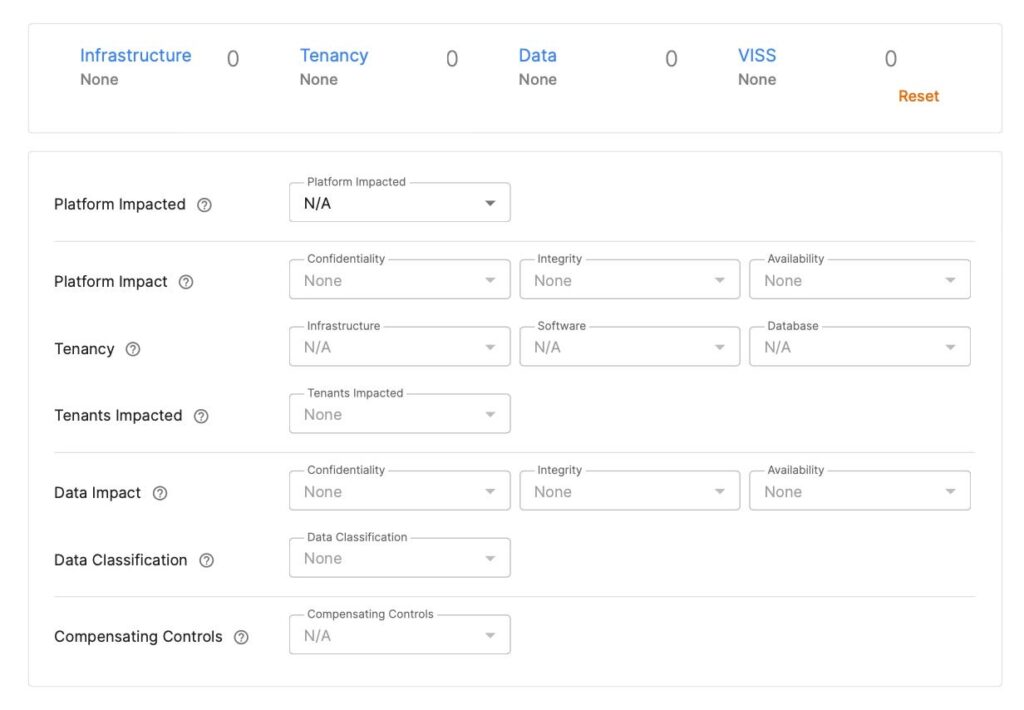Open the Platform Impacted dropdown
Image resolution: width=1024 pixels, height=710 pixels.
coord(399,203)
